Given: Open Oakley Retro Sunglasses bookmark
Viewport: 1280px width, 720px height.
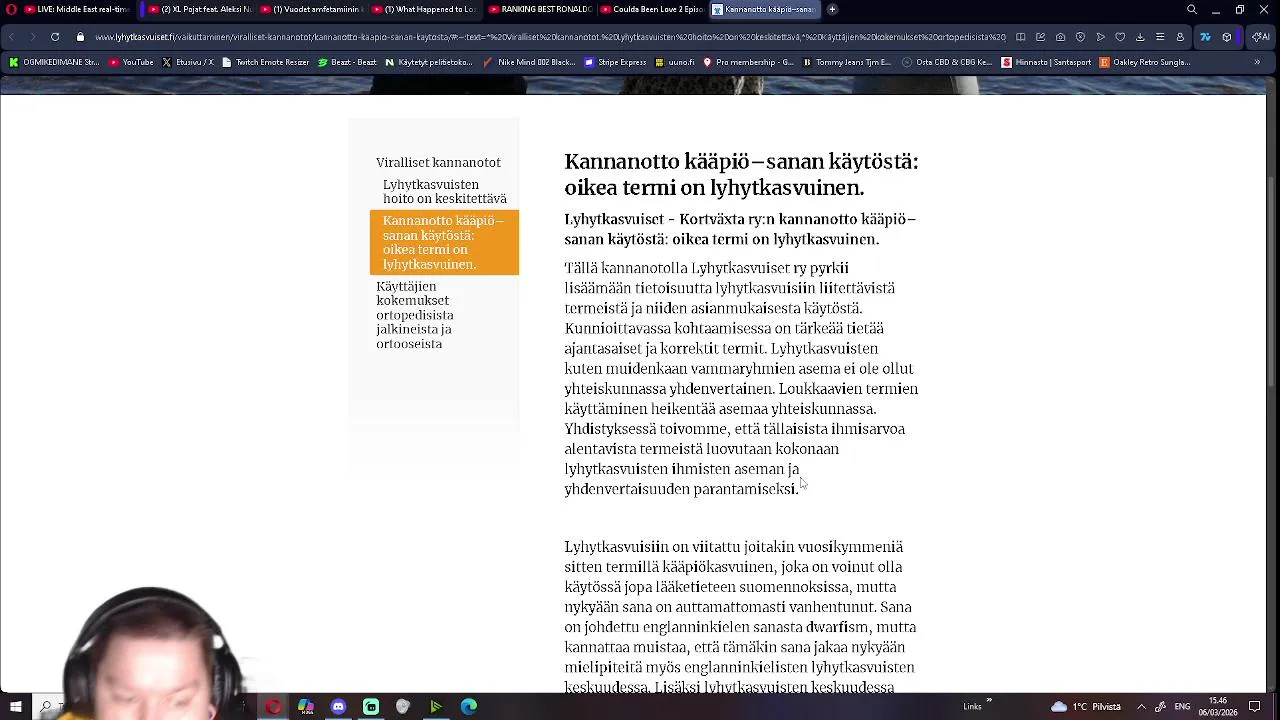Looking at the screenshot, I should pos(1145,62).
